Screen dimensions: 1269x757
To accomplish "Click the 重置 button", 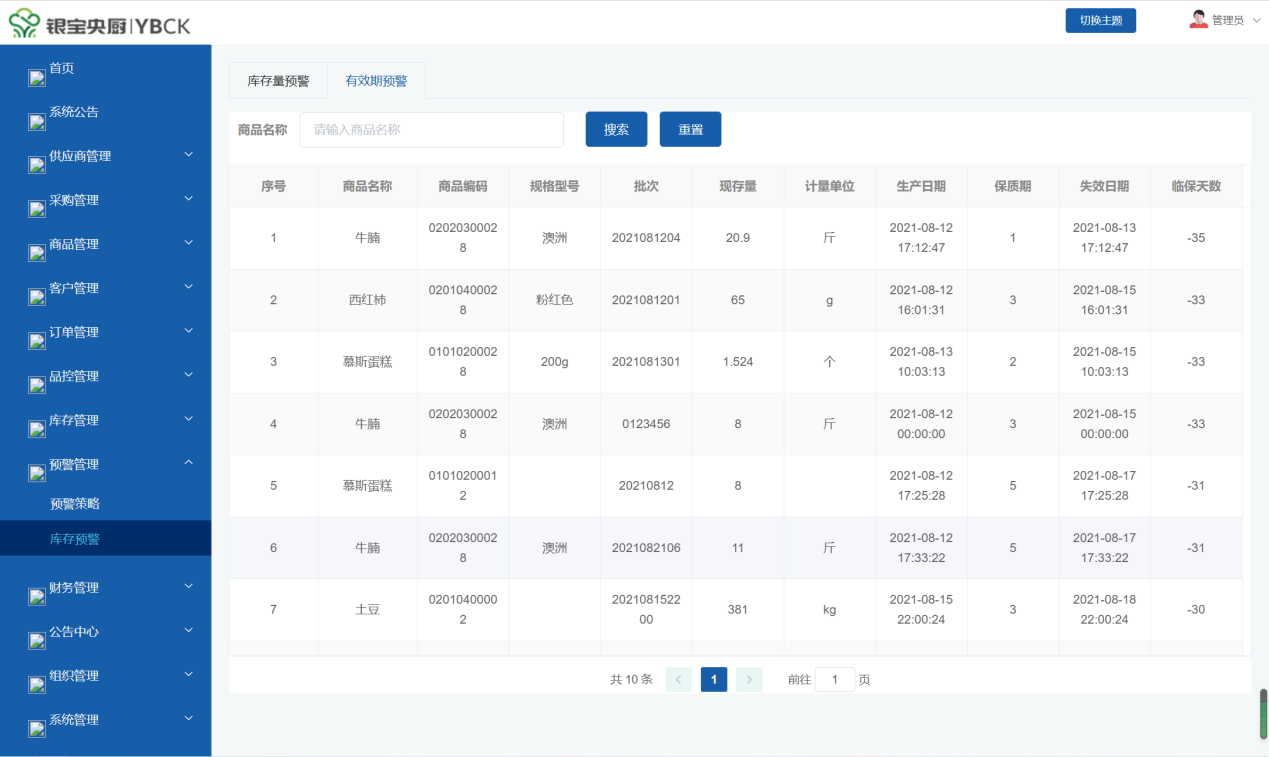I will click(690, 130).
